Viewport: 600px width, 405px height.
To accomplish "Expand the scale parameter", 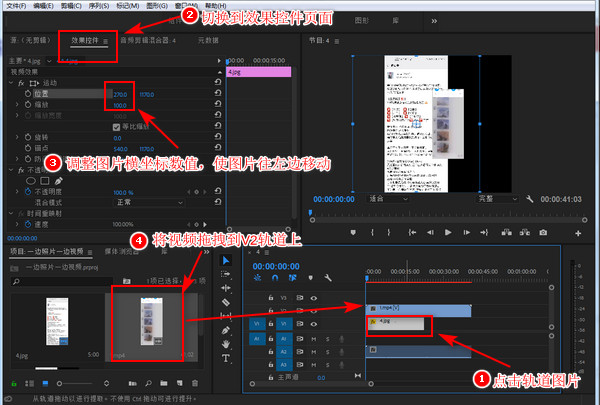I will (17, 105).
